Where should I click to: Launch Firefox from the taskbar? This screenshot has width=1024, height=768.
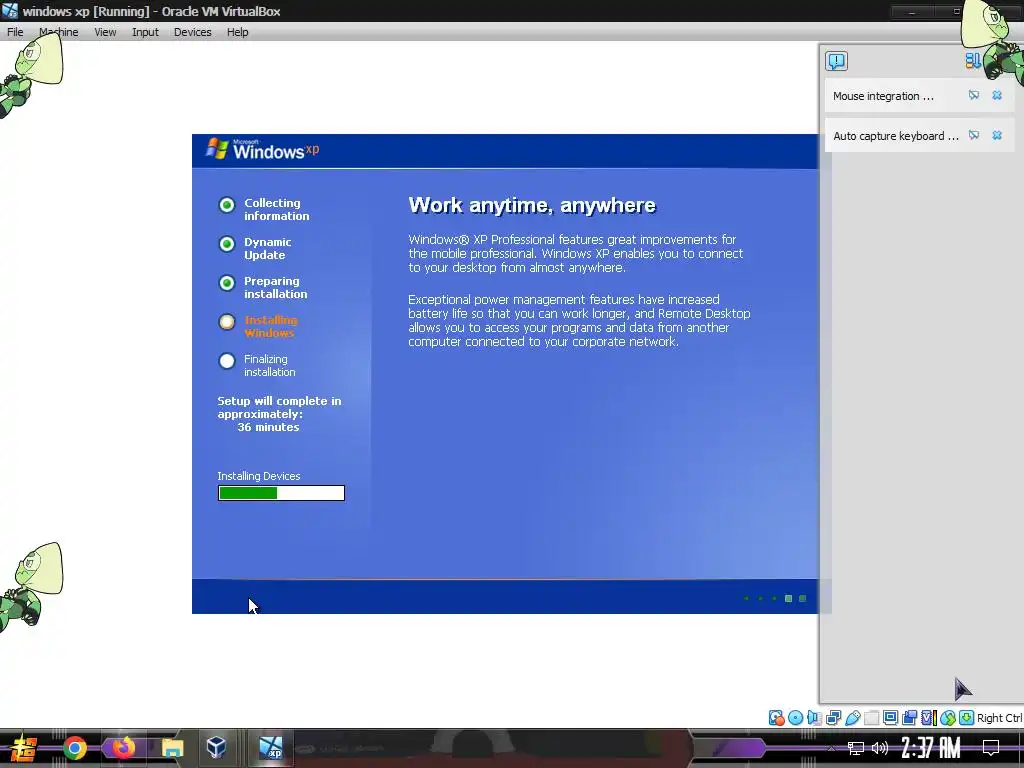pos(123,747)
